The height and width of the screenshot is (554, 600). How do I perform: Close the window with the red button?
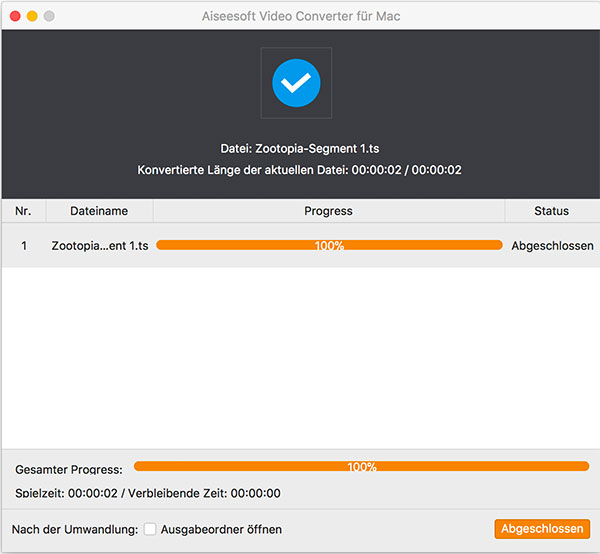[15, 16]
